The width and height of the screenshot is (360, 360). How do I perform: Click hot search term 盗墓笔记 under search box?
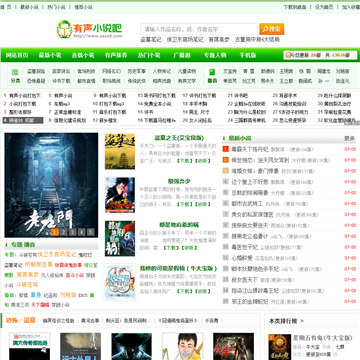click(x=151, y=40)
